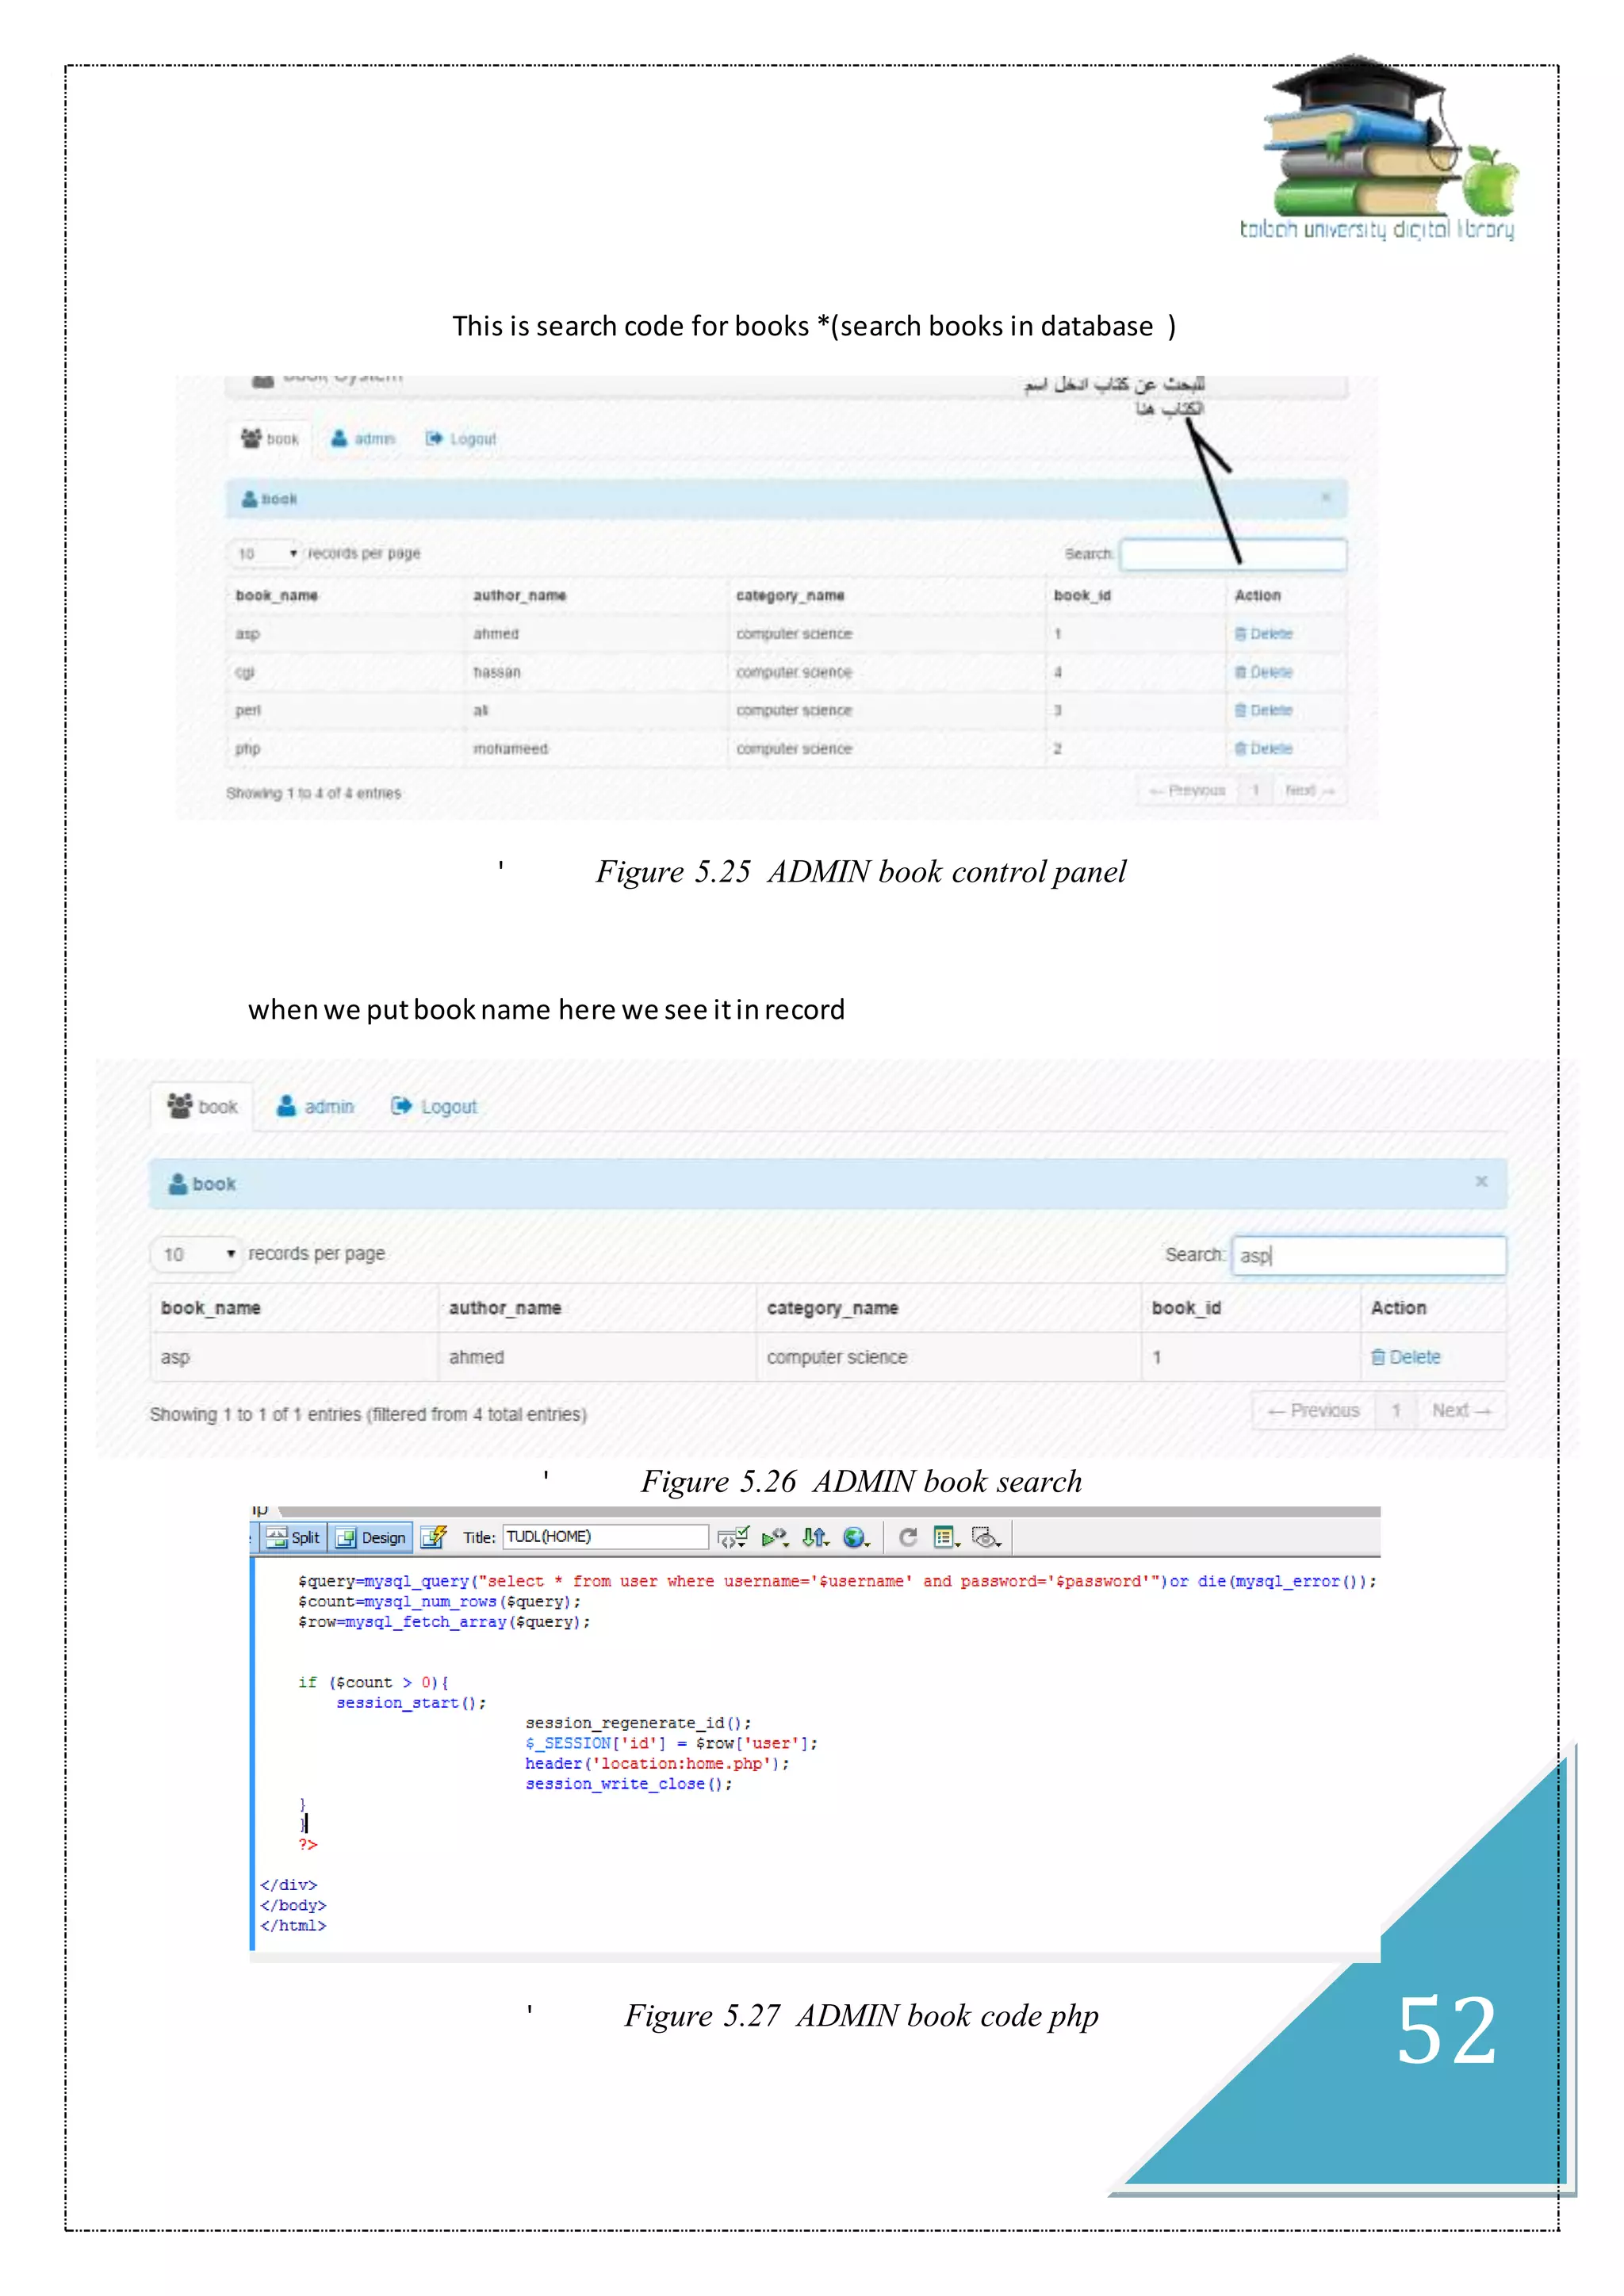
Task: Click Previous pagination in lower panel
Action: (1313, 1410)
